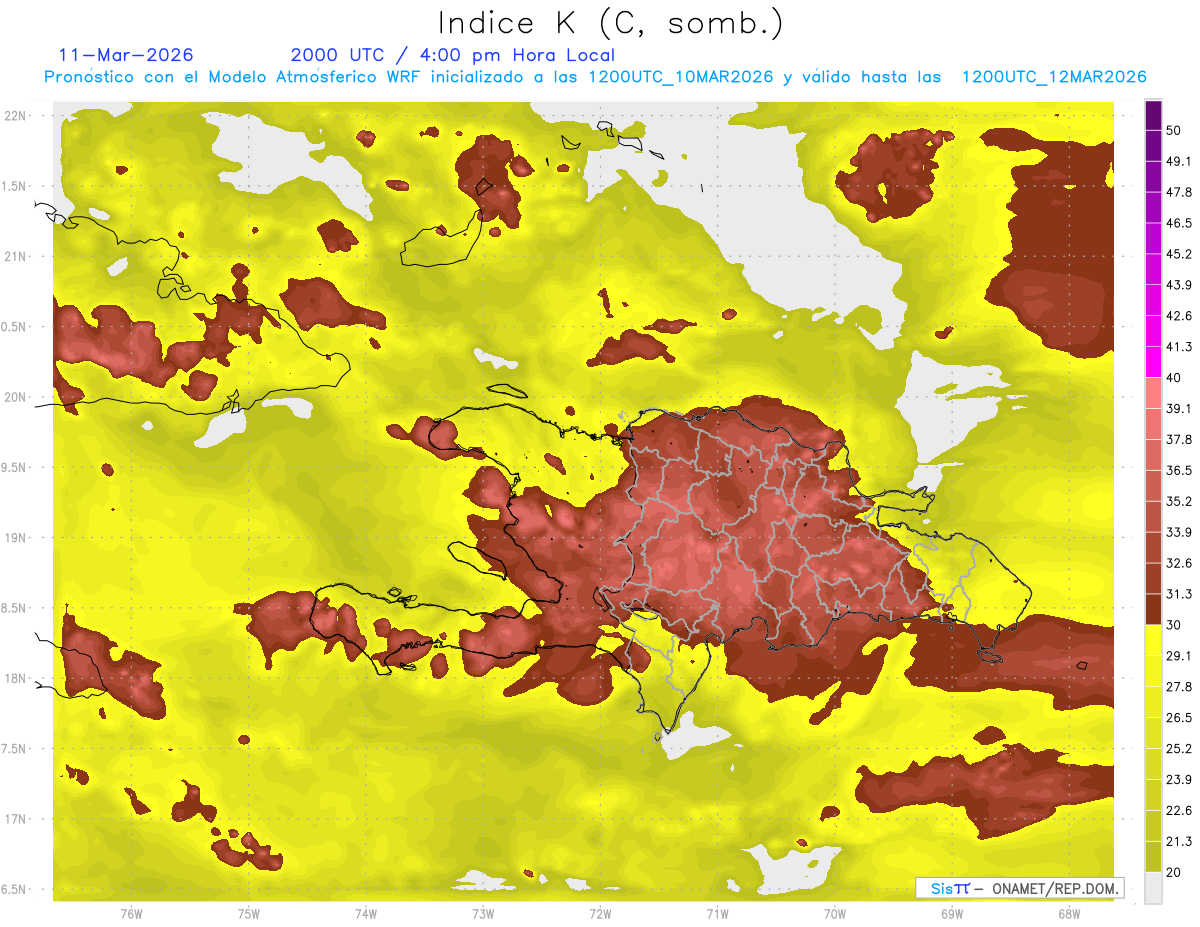
Task: Click the colorbar value 47.8
Action: pos(1178,192)
